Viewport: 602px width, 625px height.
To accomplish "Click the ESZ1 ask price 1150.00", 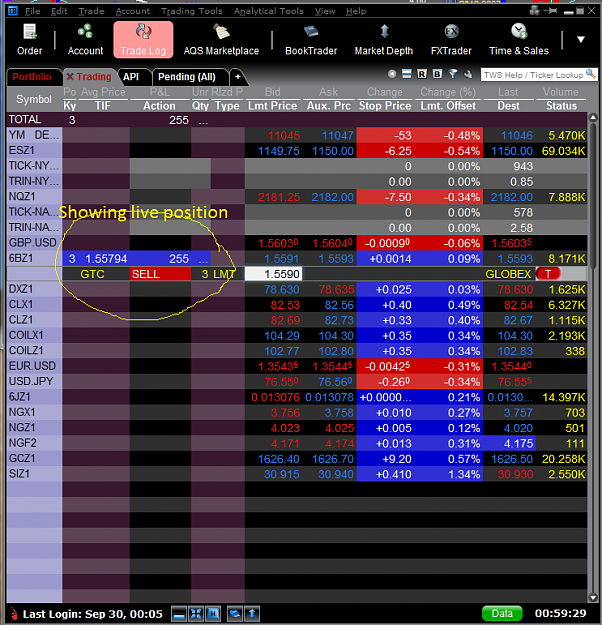I will (x=333, y=151).
